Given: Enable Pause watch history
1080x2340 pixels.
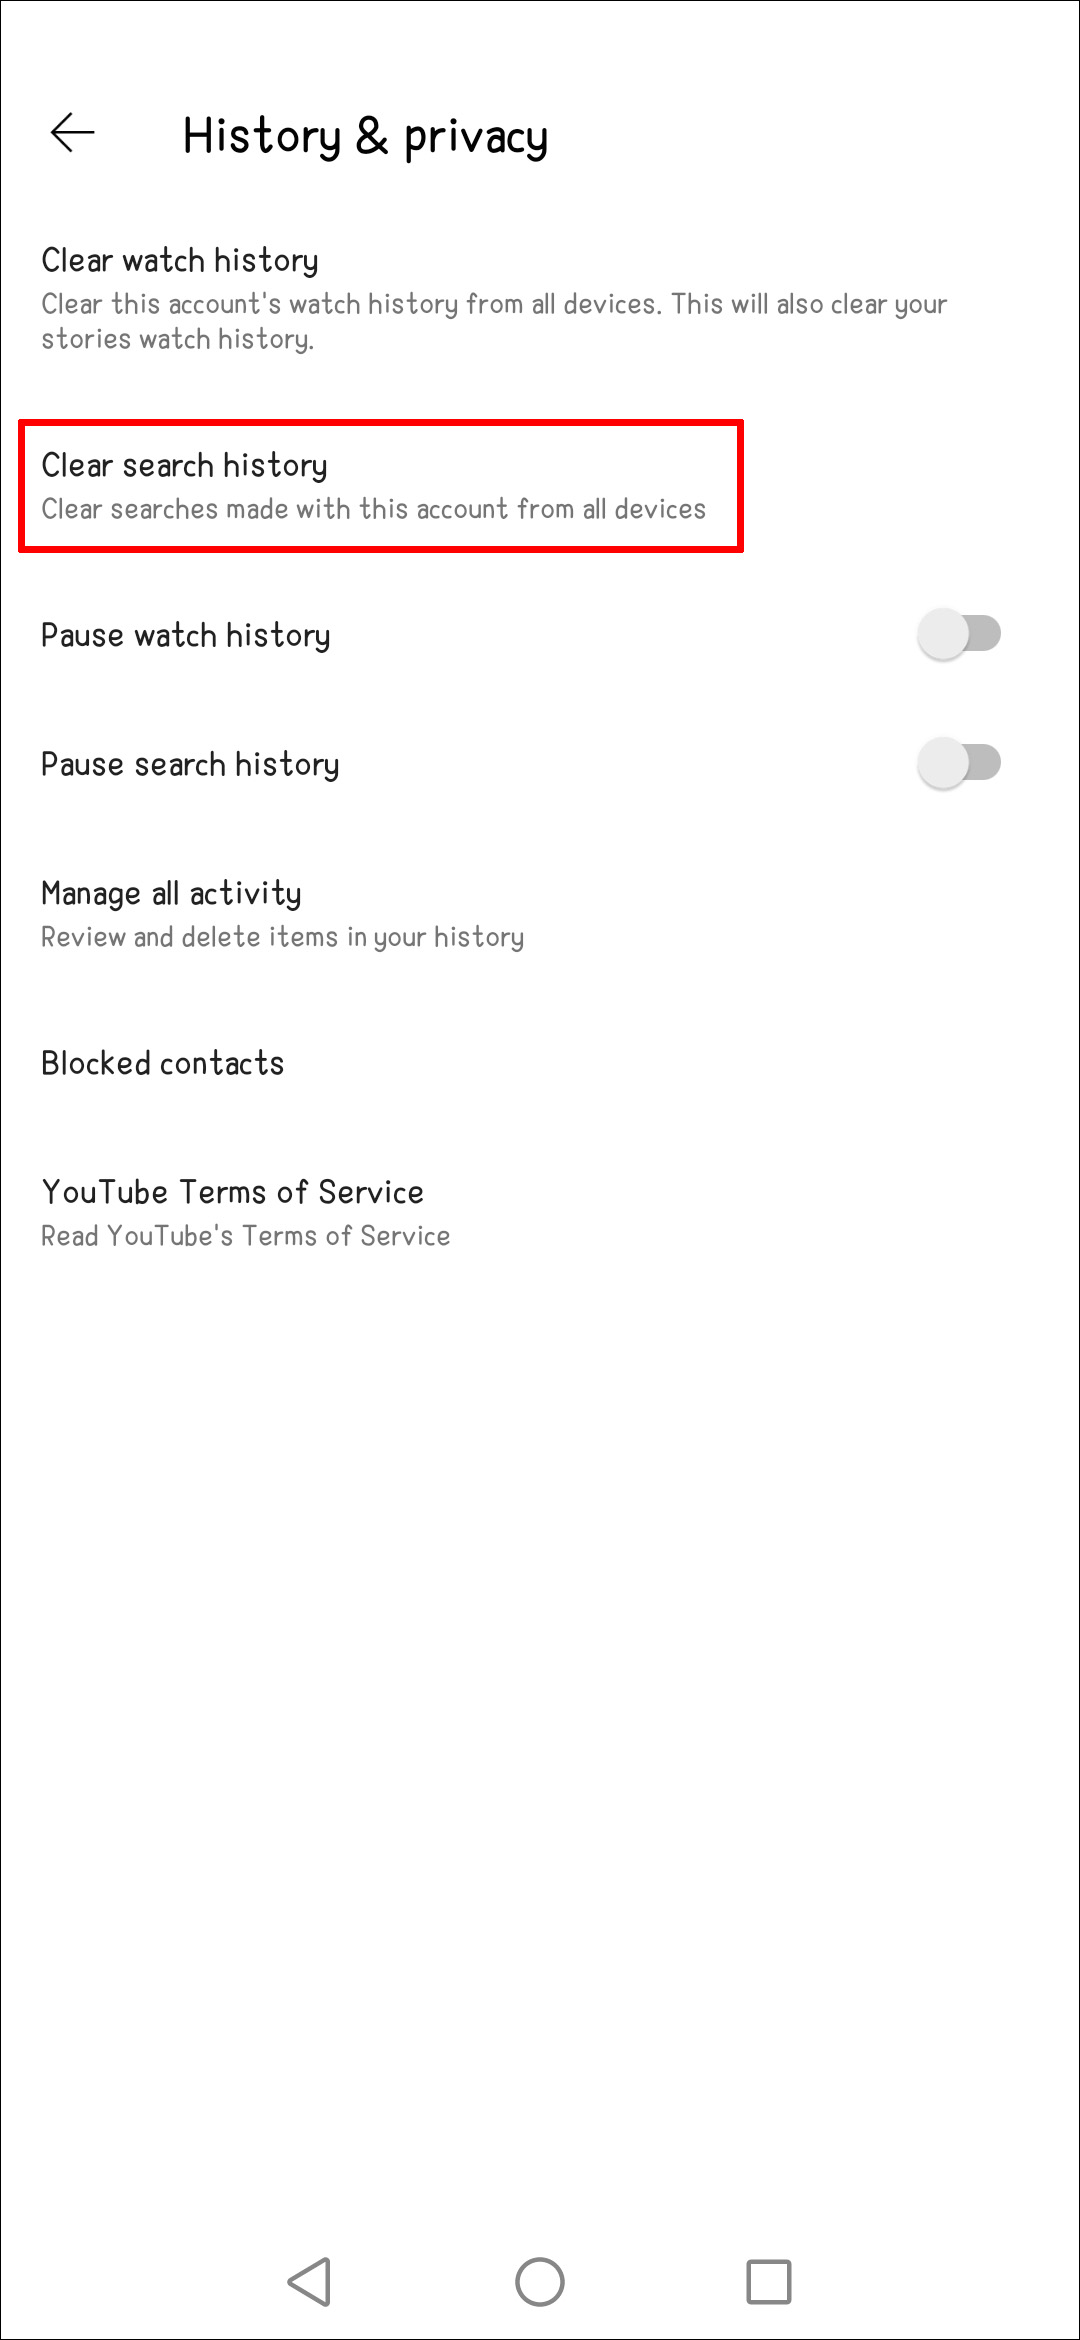Looking at the screenshot, I should click(x=959, y=633).
